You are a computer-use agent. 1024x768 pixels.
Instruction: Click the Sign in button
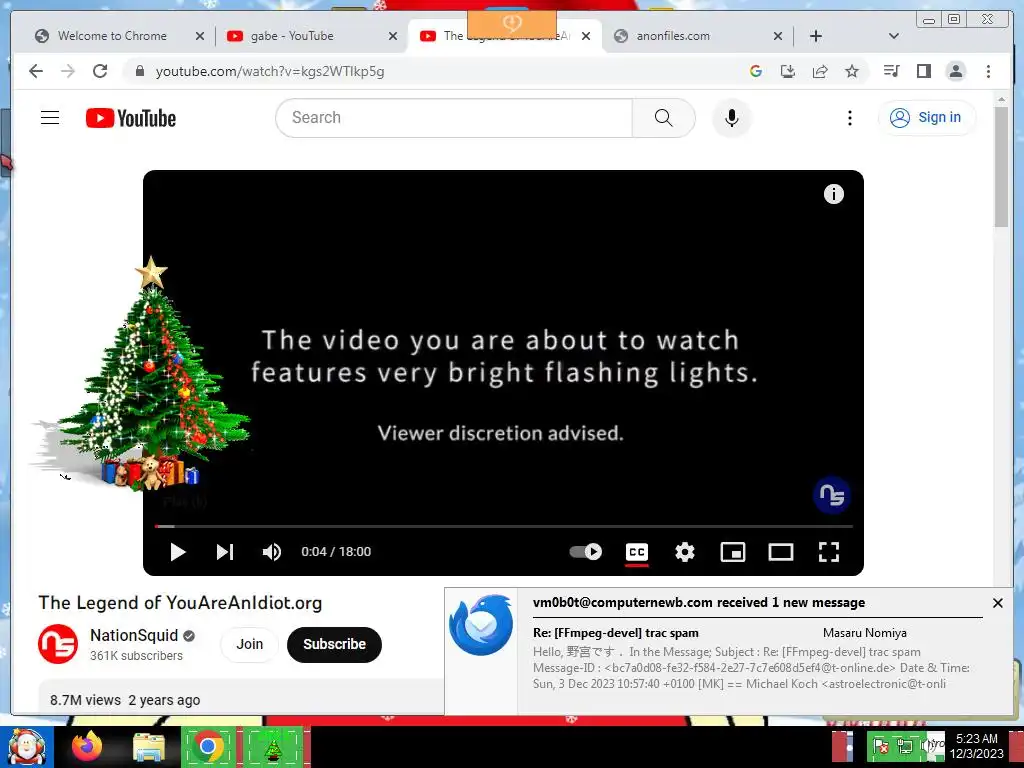pos(927,118)
